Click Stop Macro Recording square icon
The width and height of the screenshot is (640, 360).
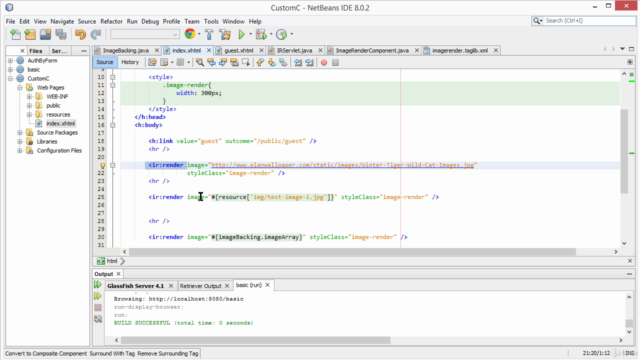[336, 63]
